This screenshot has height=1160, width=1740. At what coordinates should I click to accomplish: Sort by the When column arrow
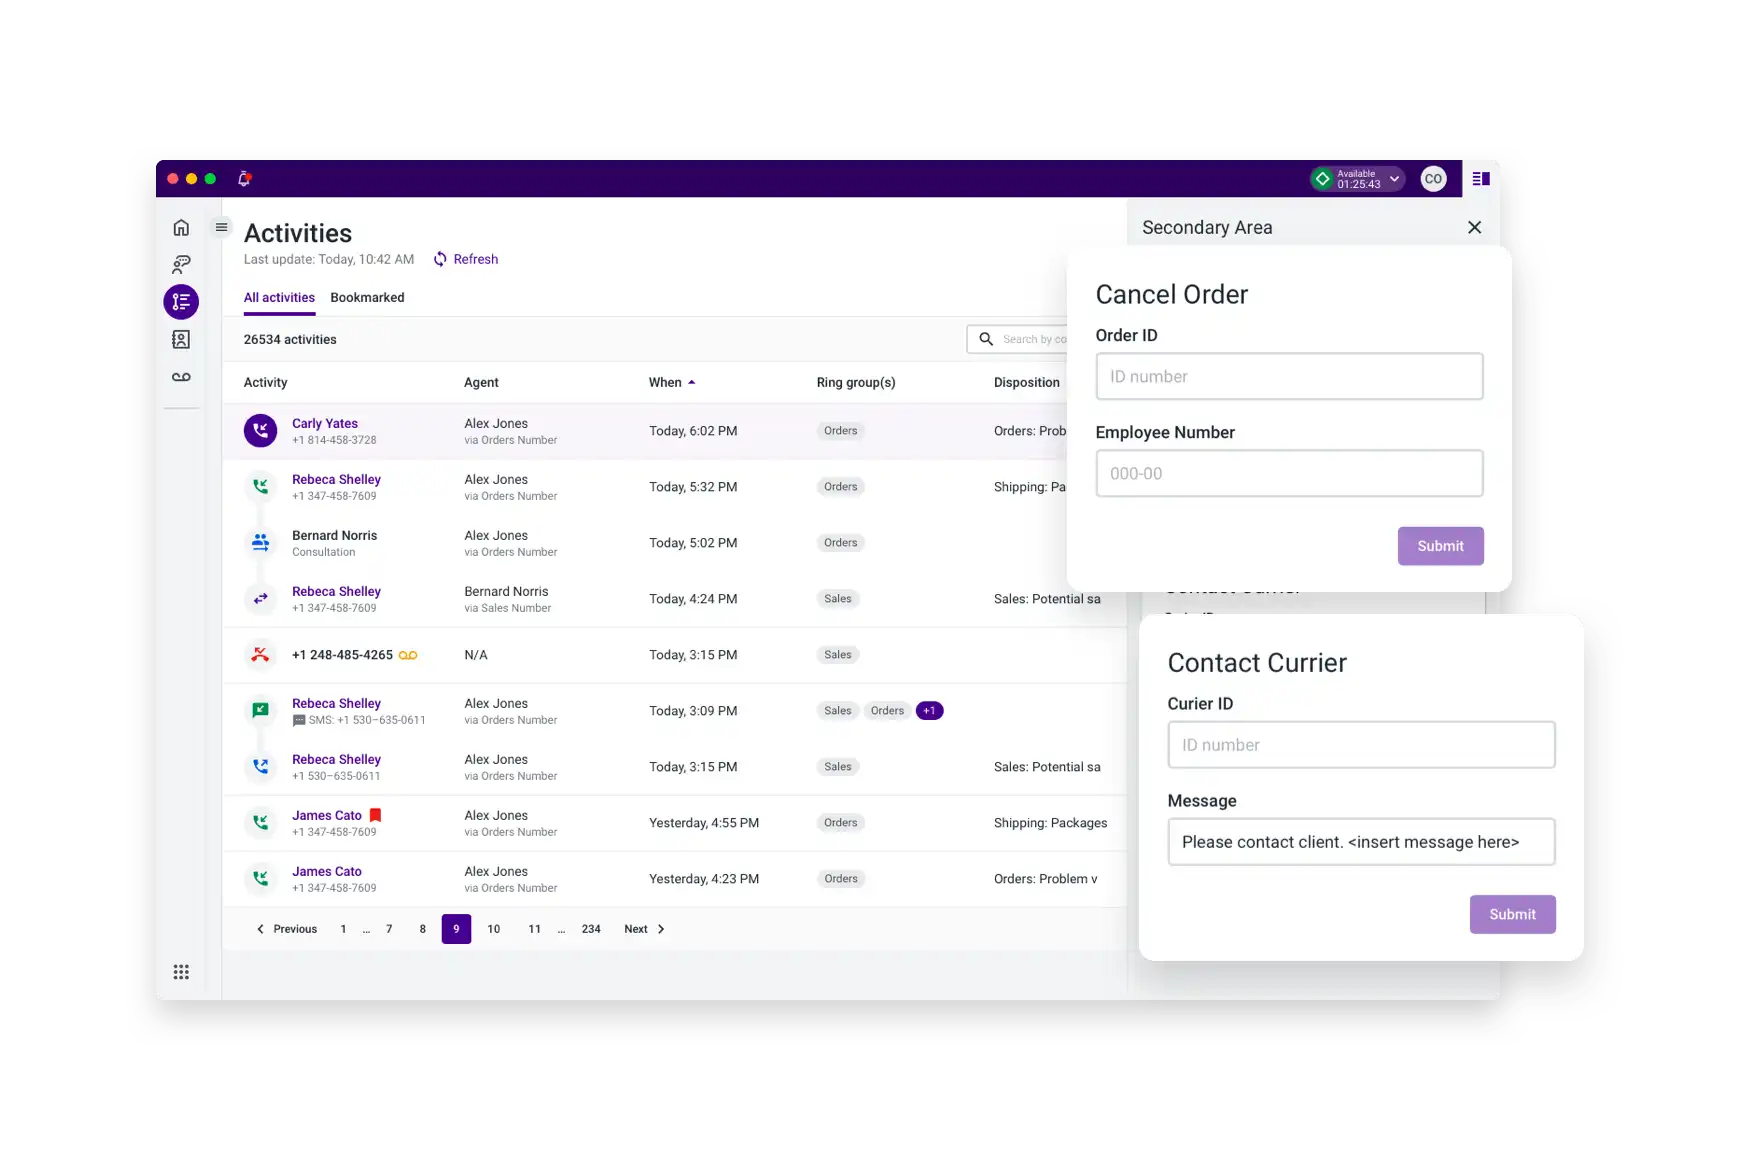pos(691,383)
